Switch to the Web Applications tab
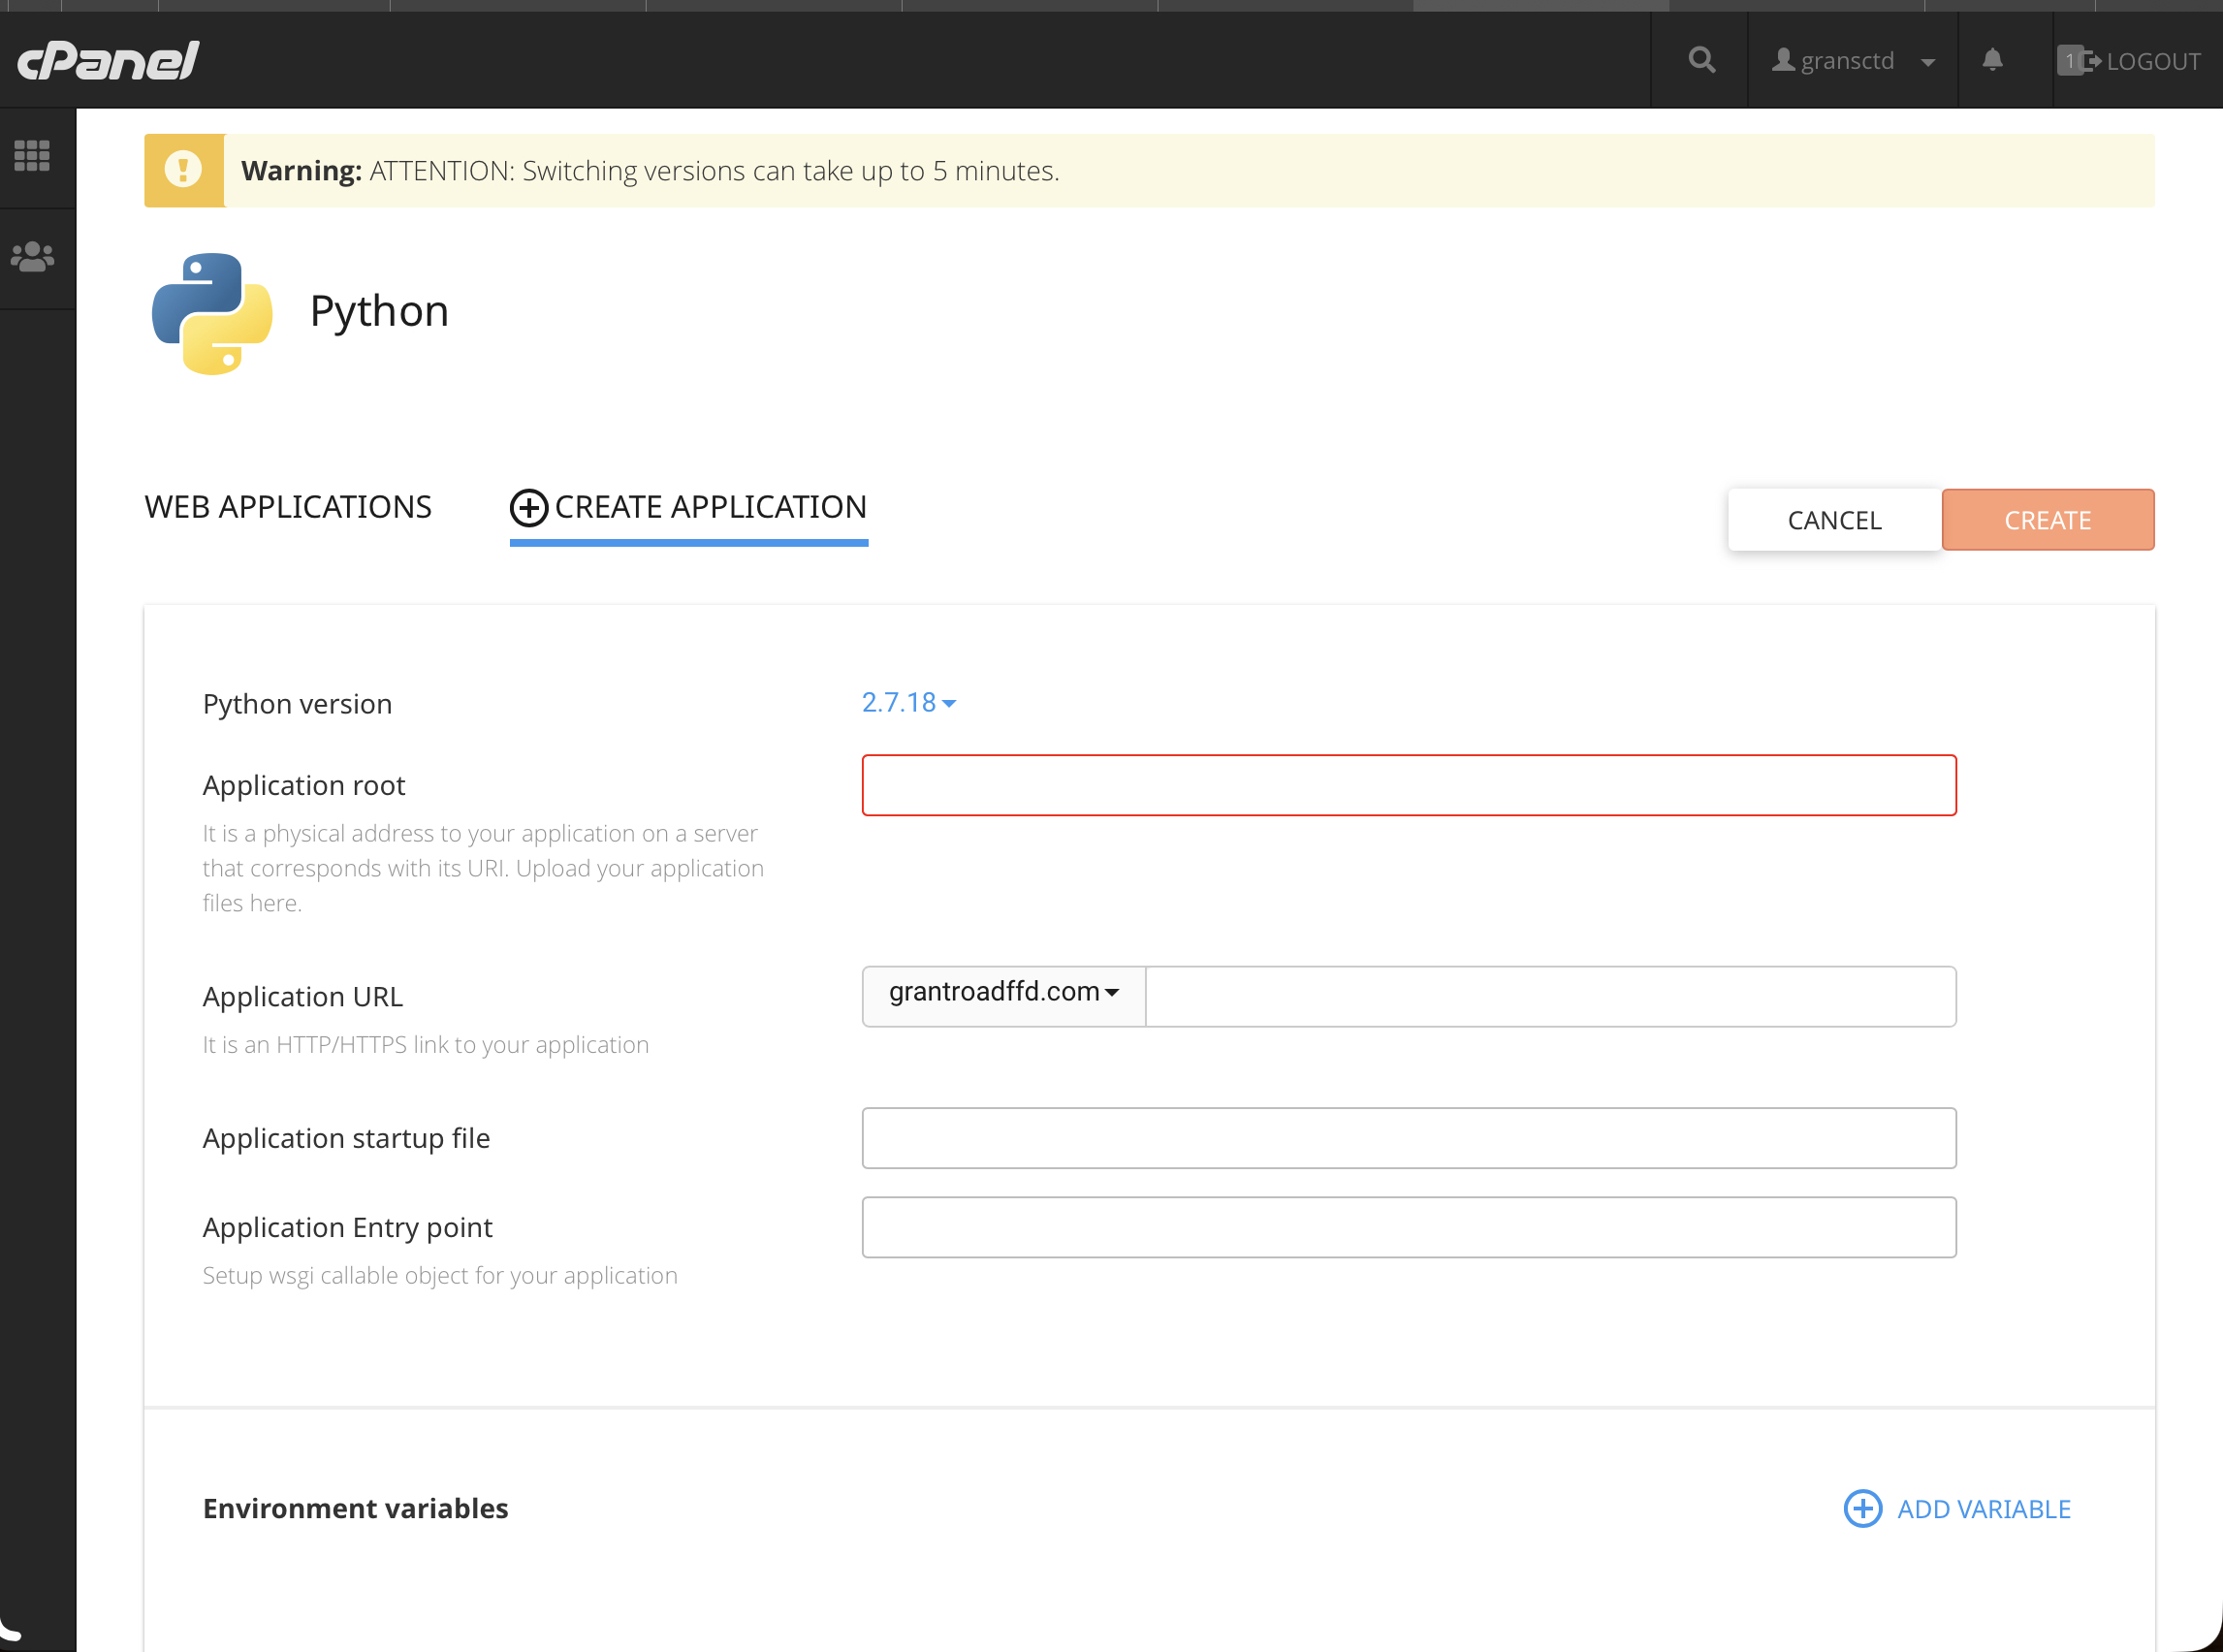 pyautogui.click(x=288, y=507)
